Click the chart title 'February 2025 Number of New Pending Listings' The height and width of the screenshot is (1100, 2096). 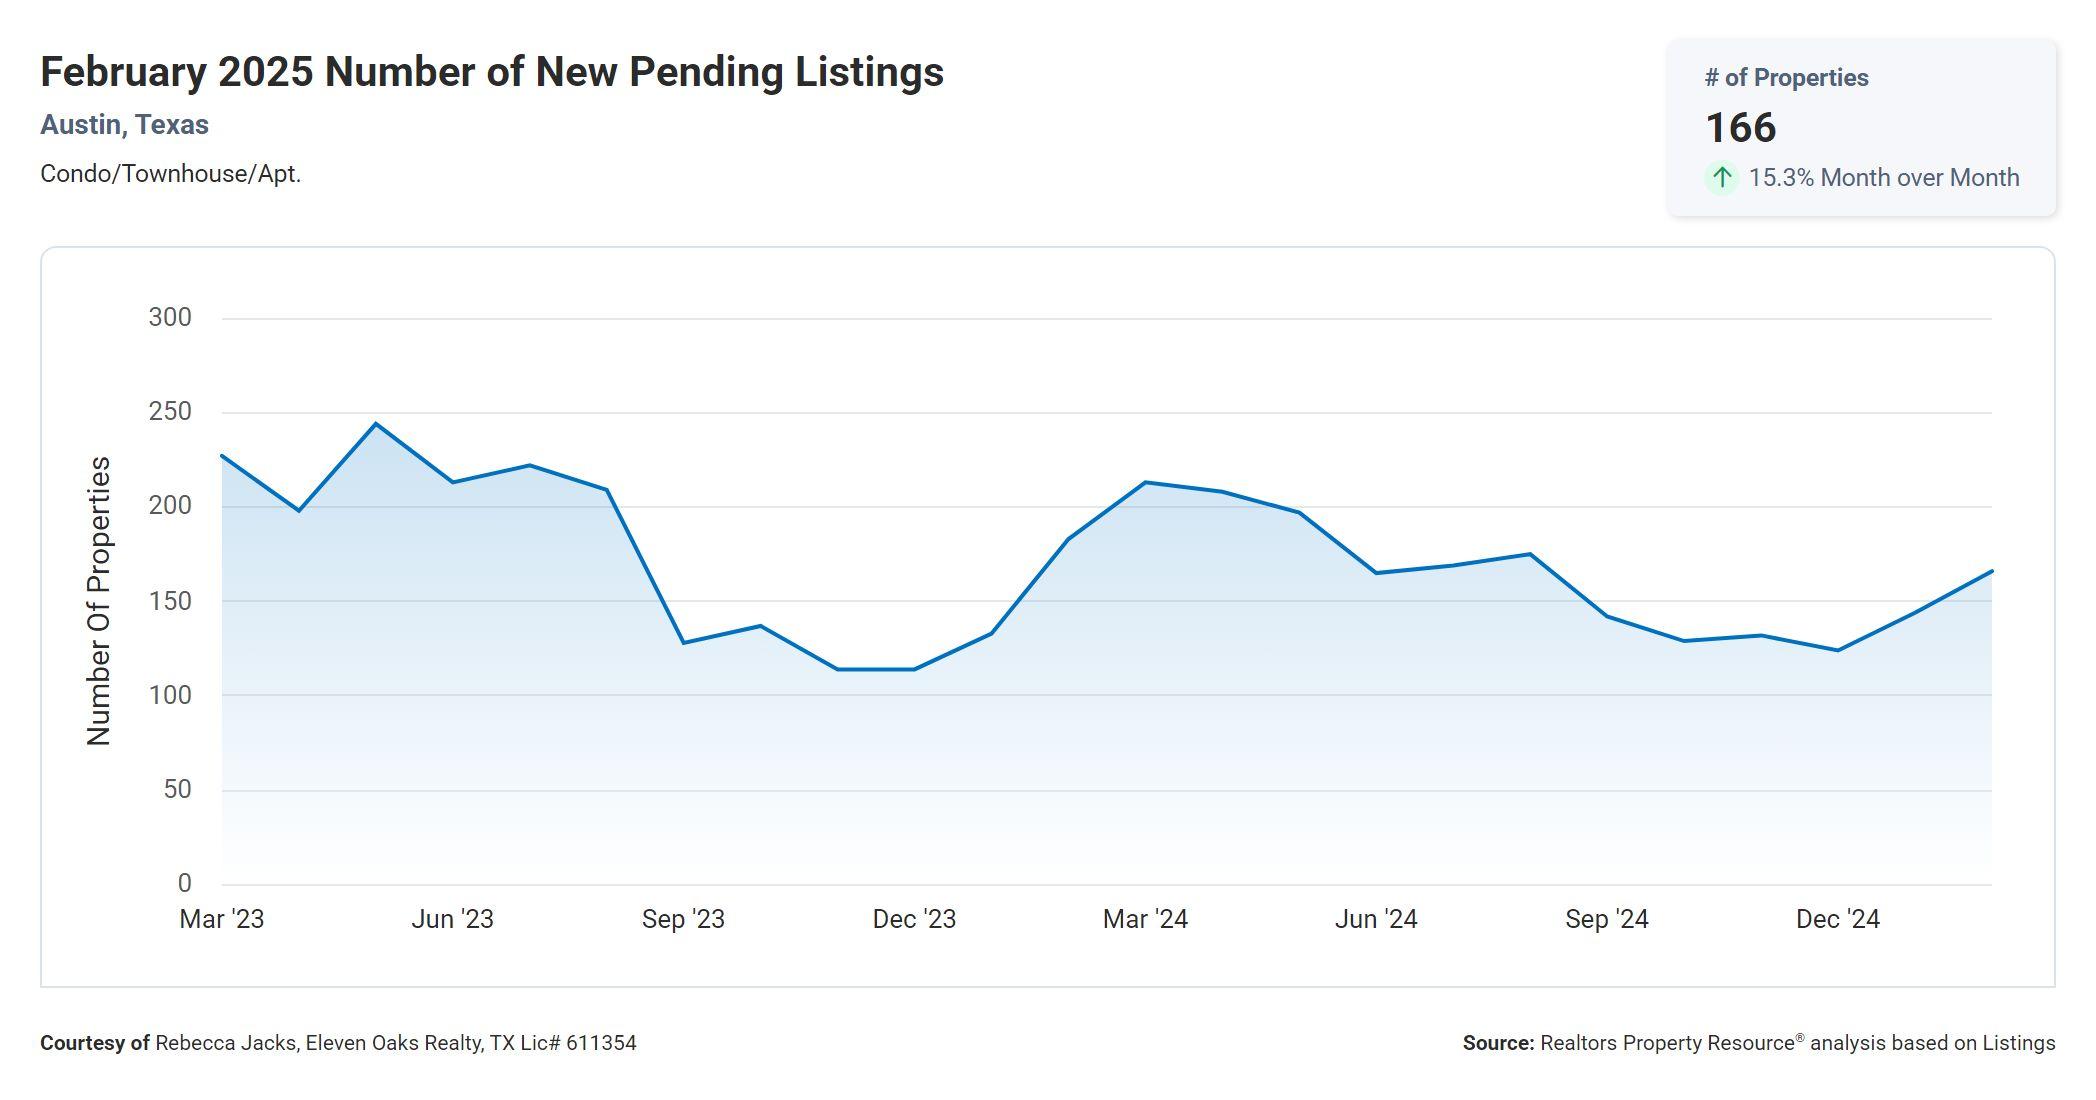click(491, 72)
